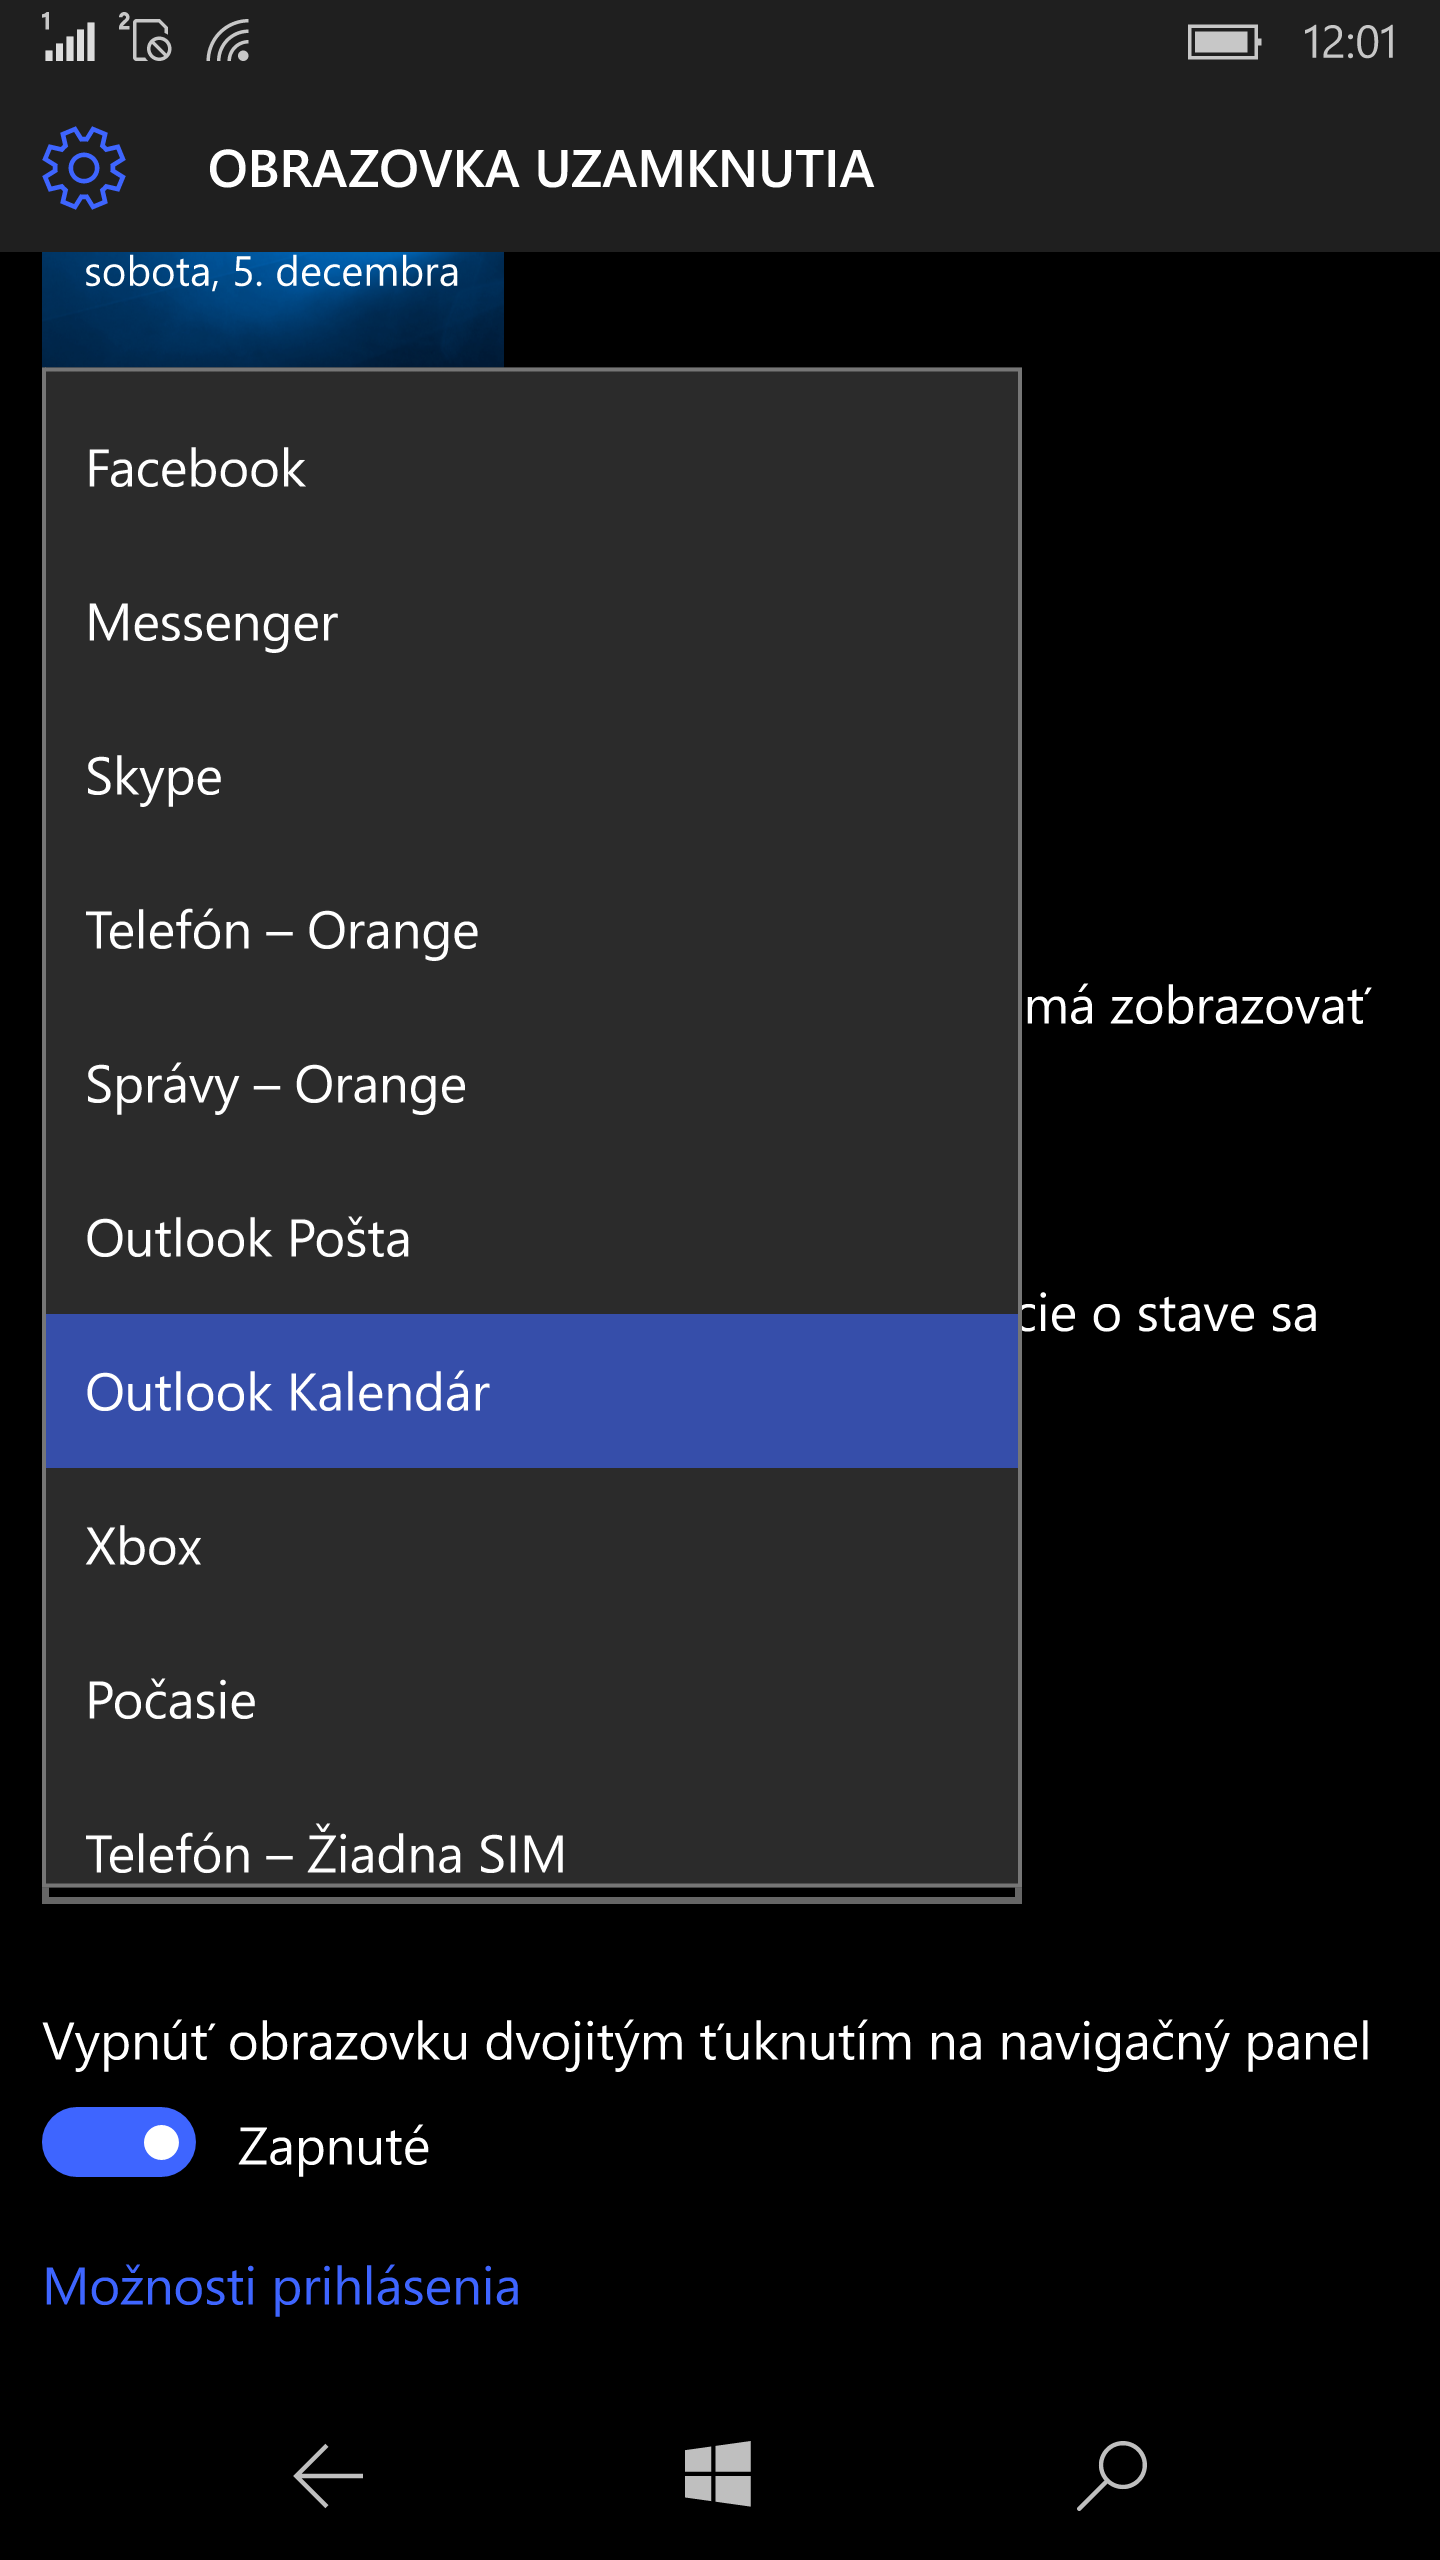
Task: Choose Xbox from the list
Action: click(x=532, y=1546)
